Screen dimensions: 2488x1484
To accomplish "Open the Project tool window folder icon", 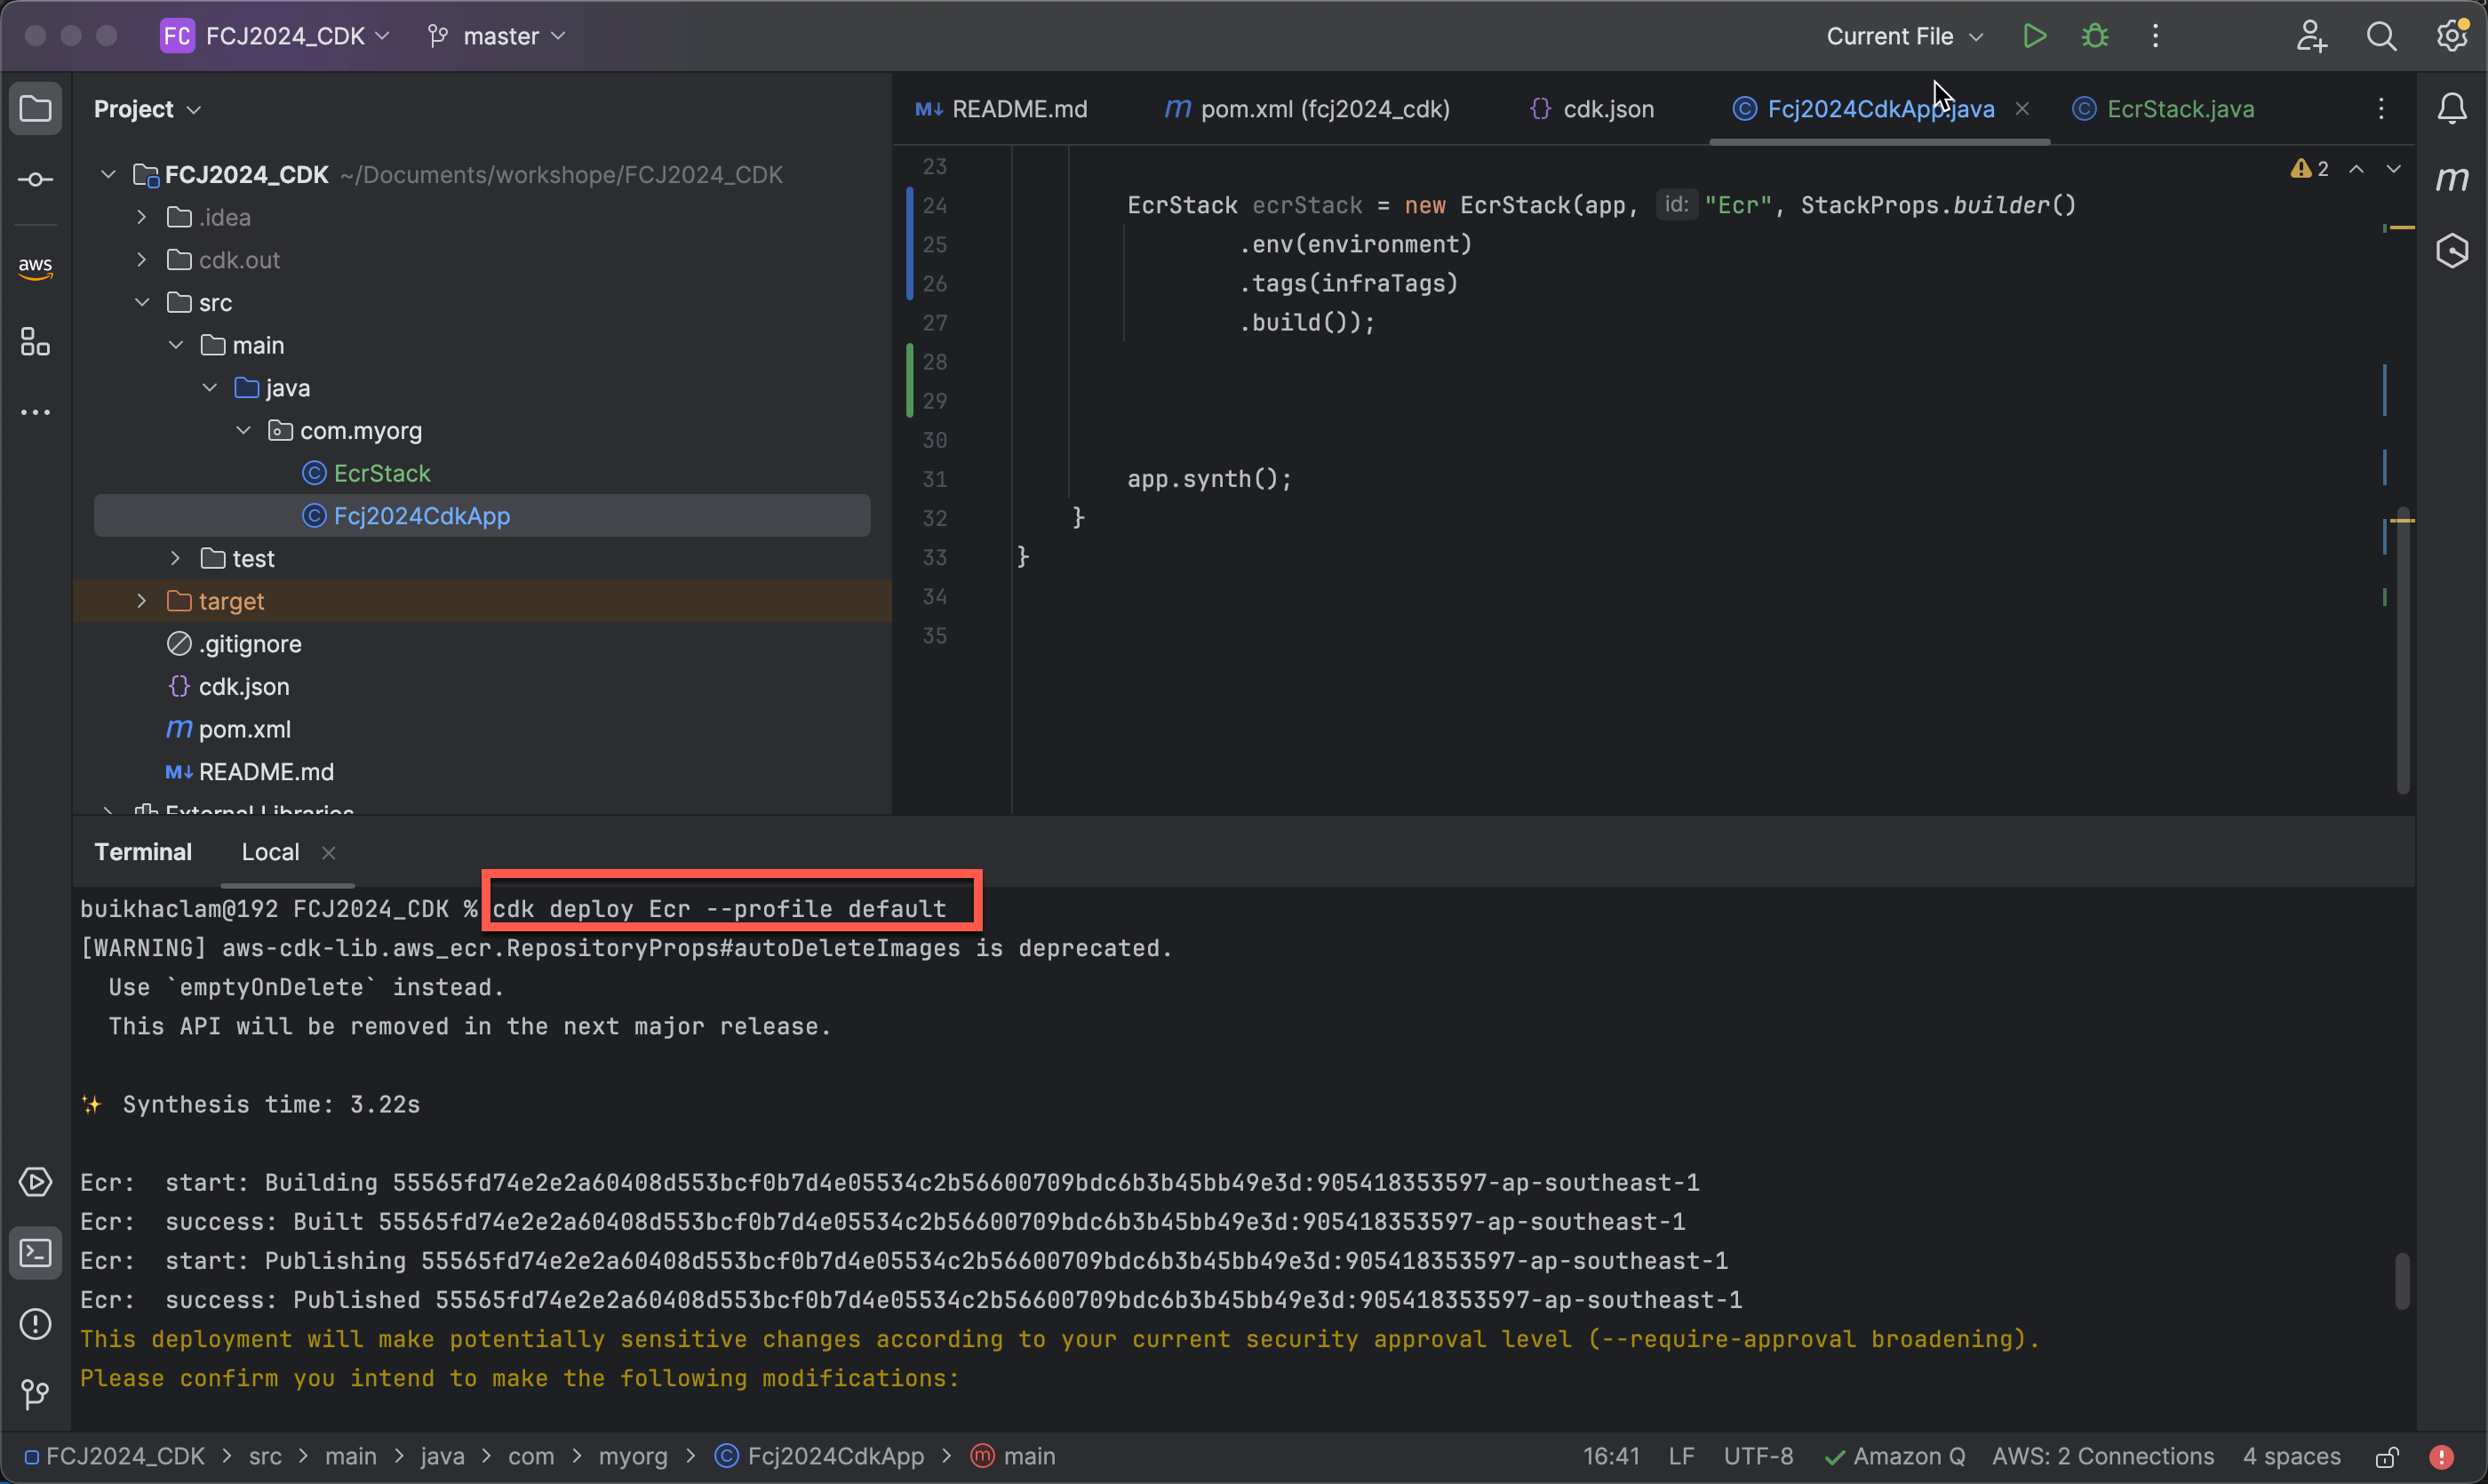I will point(35,108).
